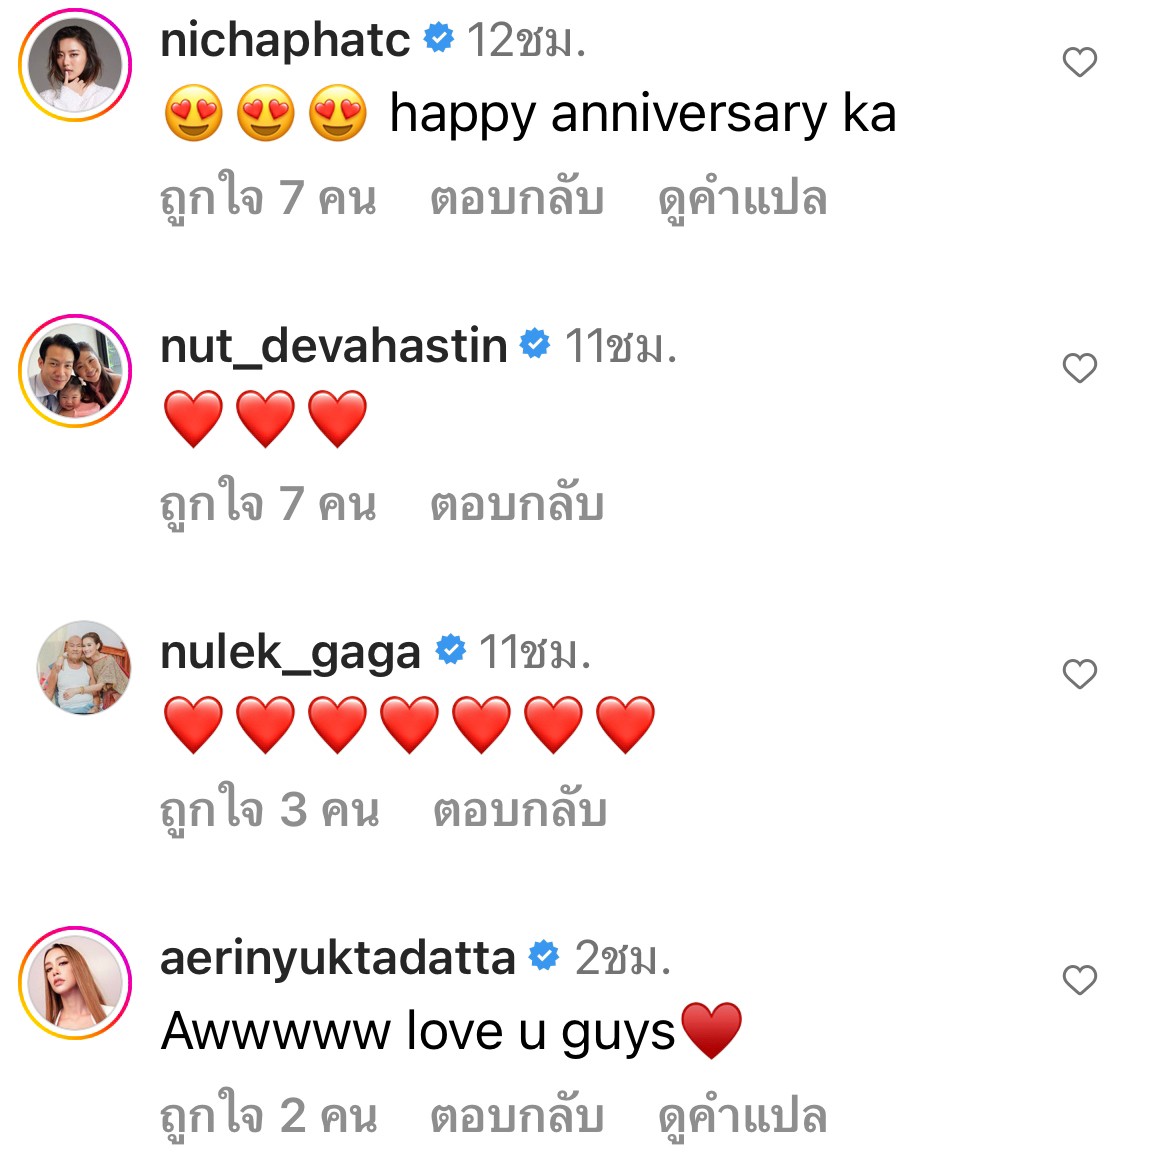Tap ดูคำแปล under aerinyuktadatta's comment
The width and height of the screenshot is (1170, 1174).
742,1116
